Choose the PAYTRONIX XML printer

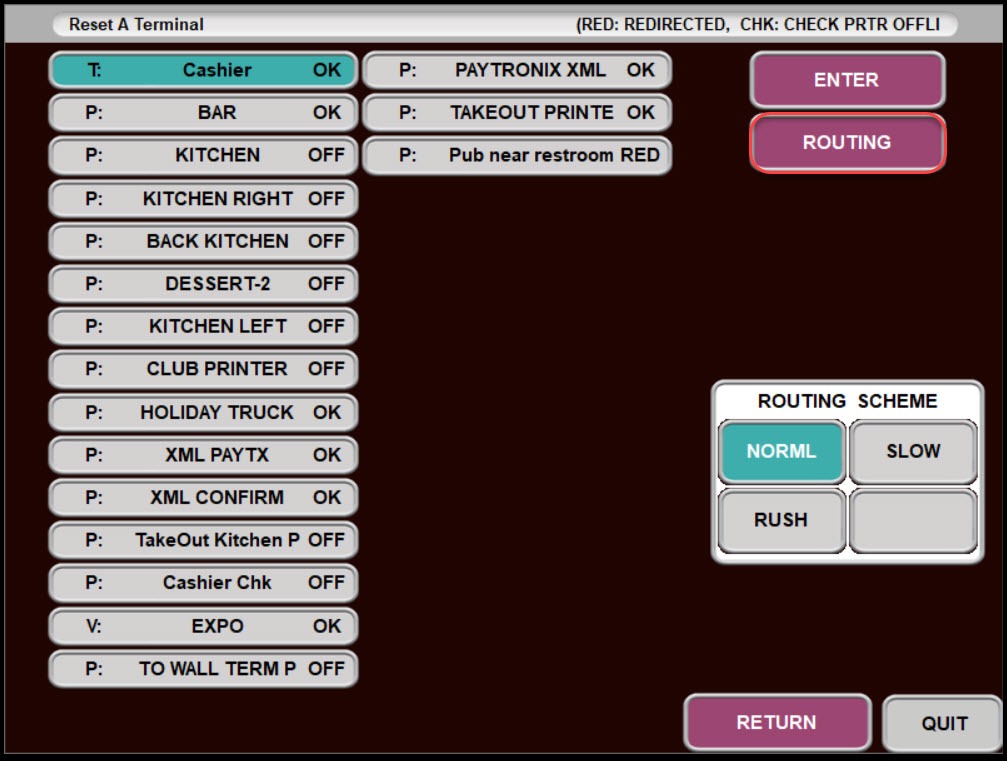click(x=517, y=70)
